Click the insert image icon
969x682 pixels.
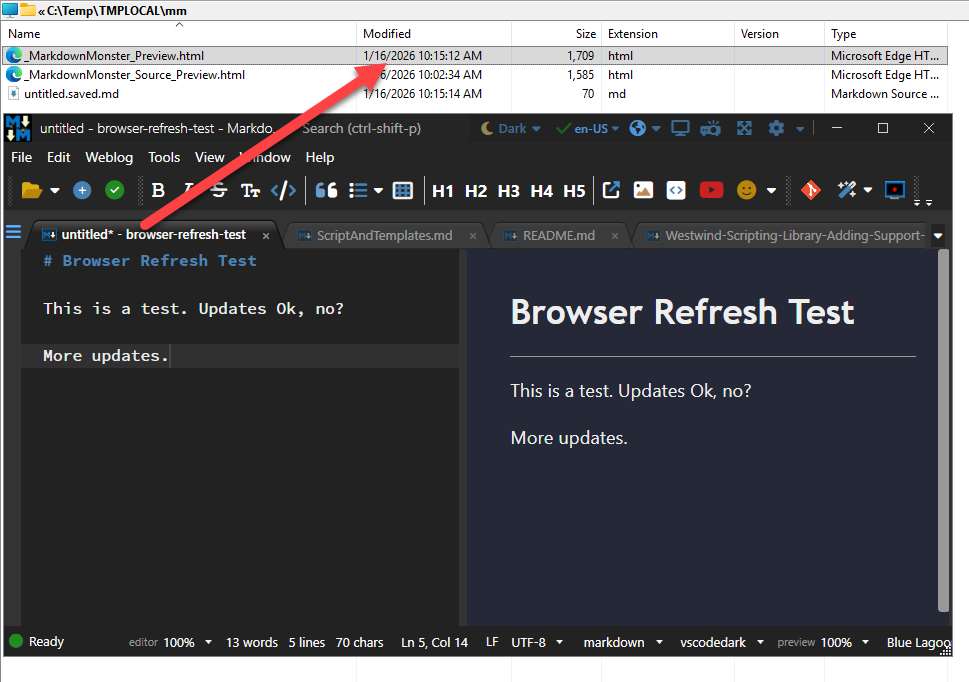click(643, 190)
